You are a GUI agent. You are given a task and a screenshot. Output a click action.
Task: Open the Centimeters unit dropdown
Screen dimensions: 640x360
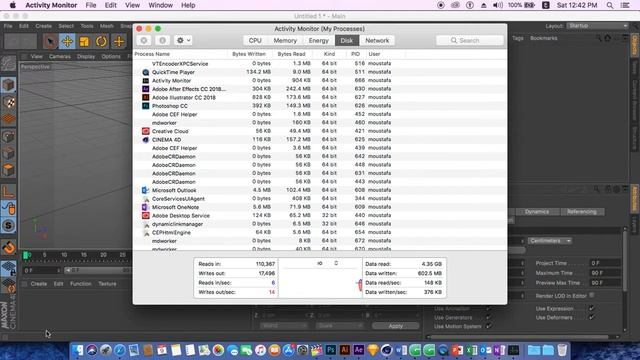click(550, 241)
